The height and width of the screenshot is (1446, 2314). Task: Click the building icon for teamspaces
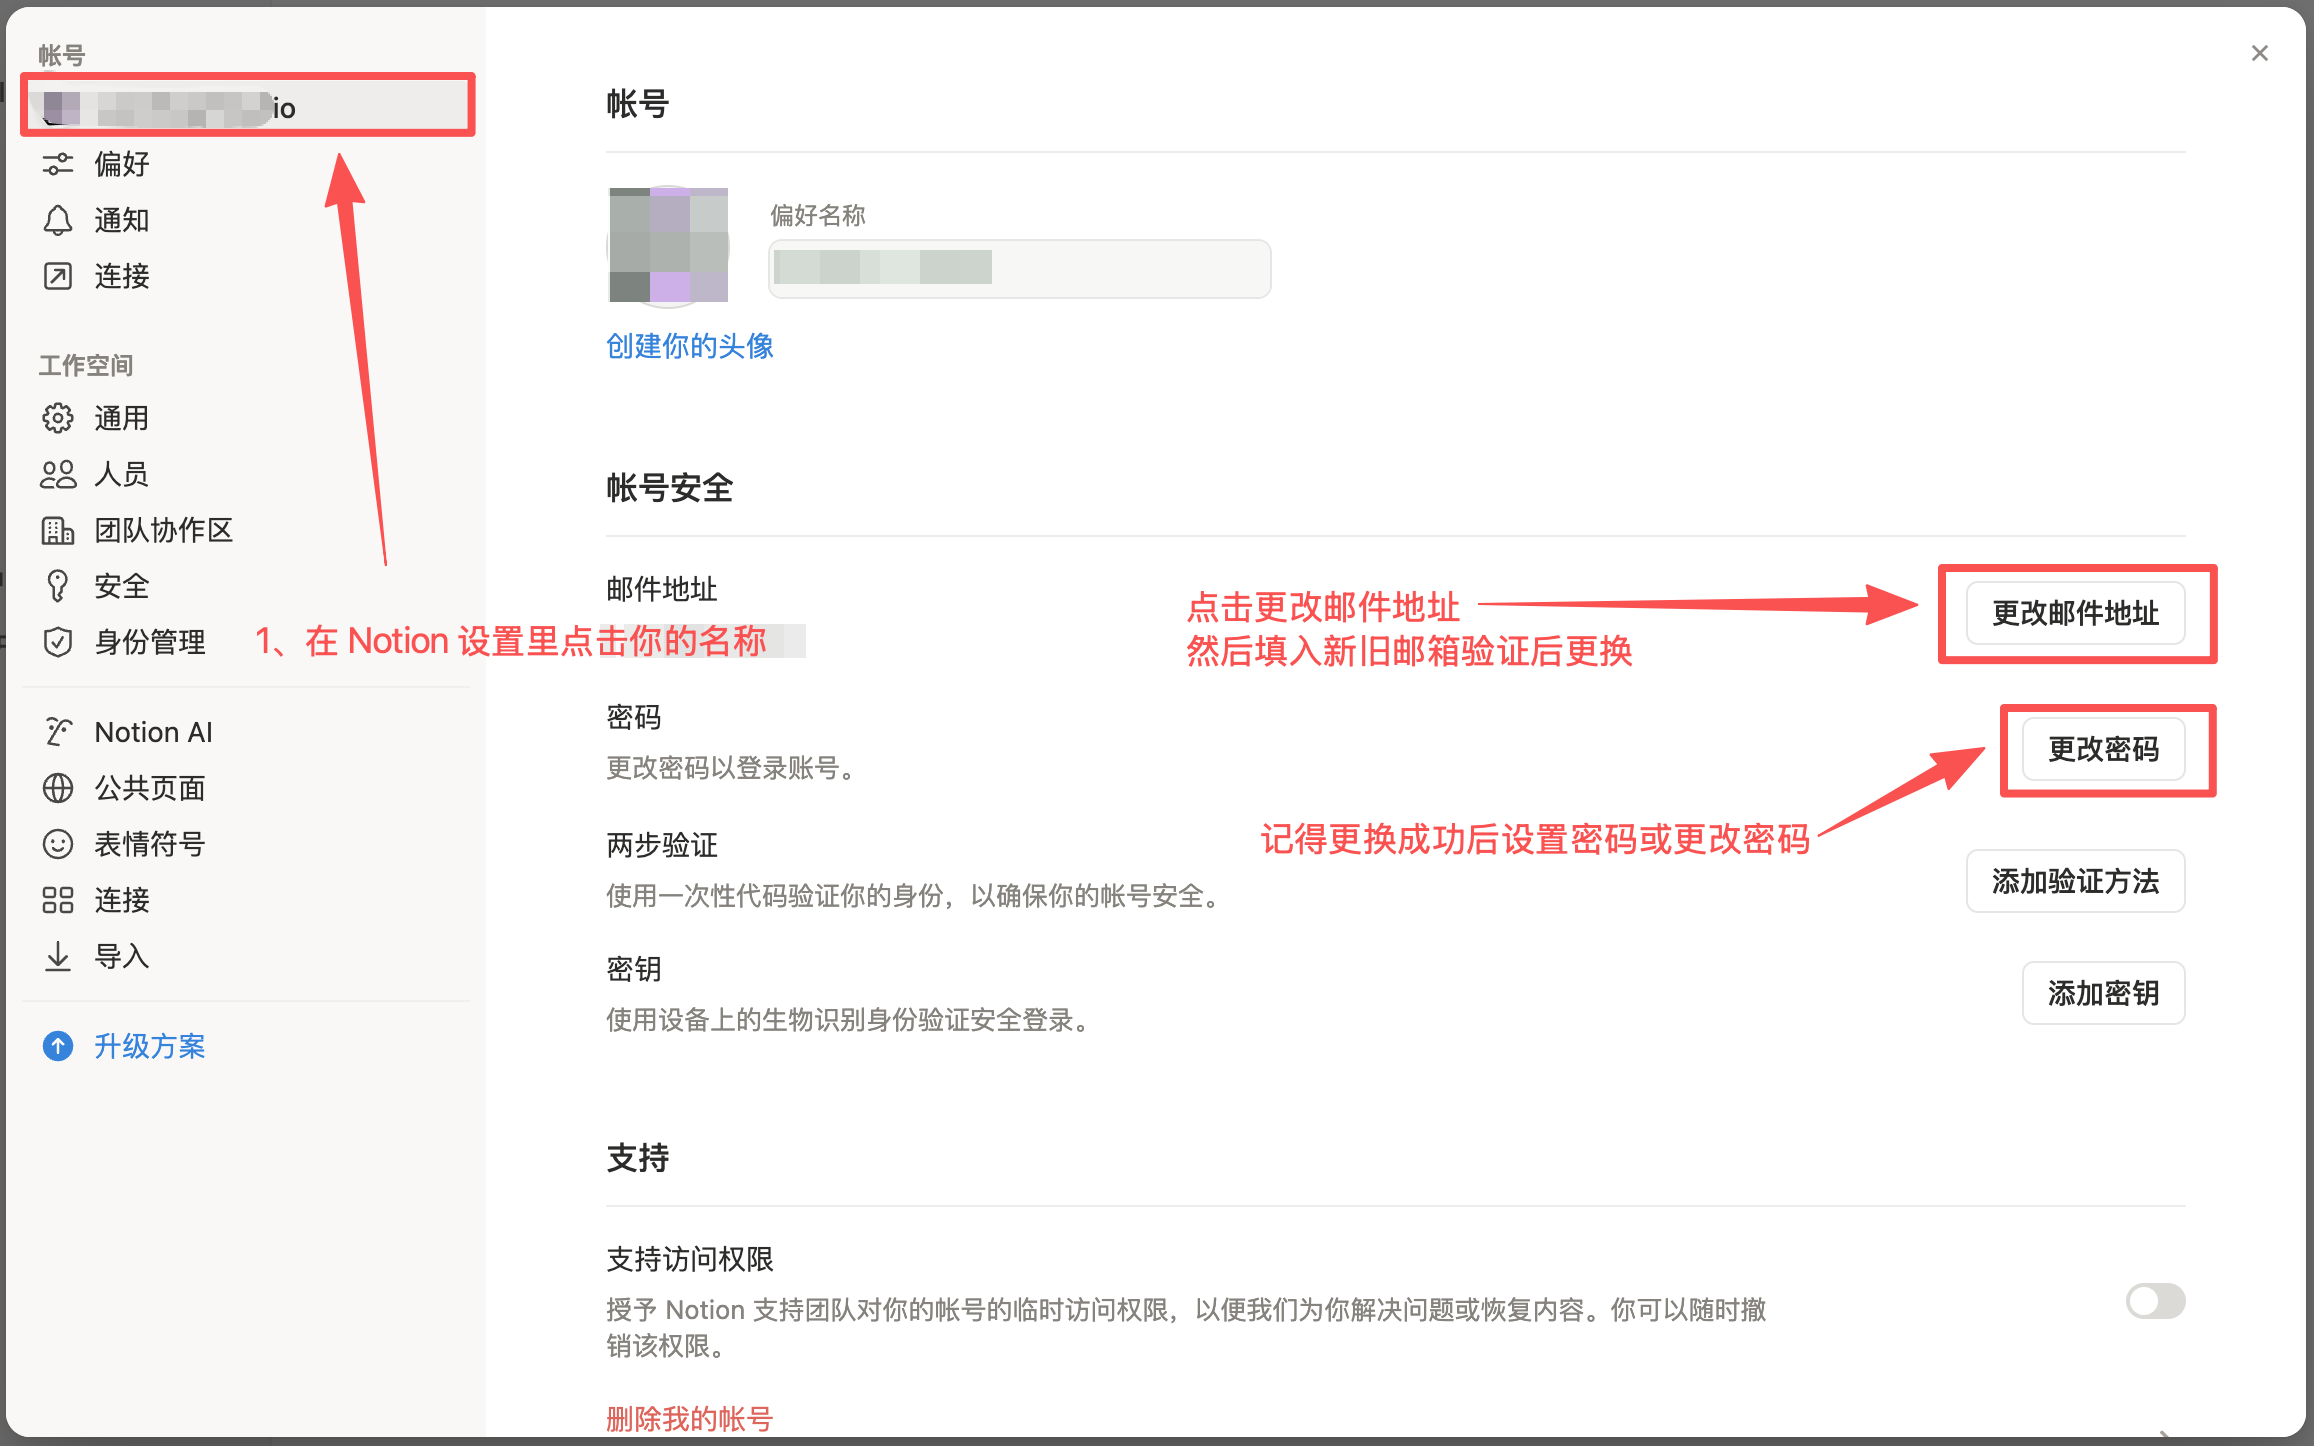58,530
